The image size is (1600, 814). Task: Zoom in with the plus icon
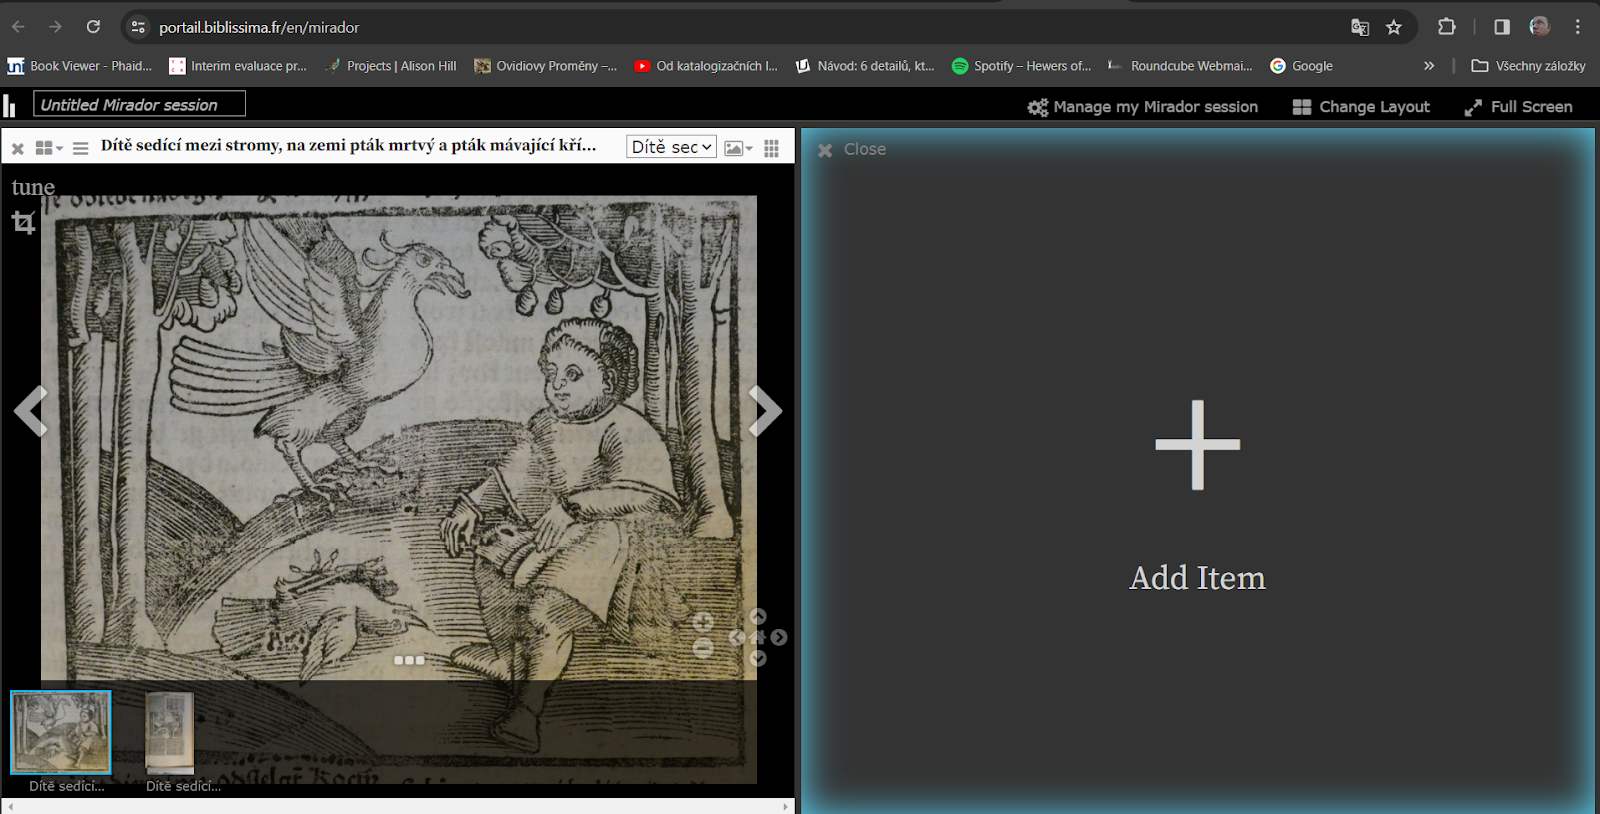click(703, 623)
